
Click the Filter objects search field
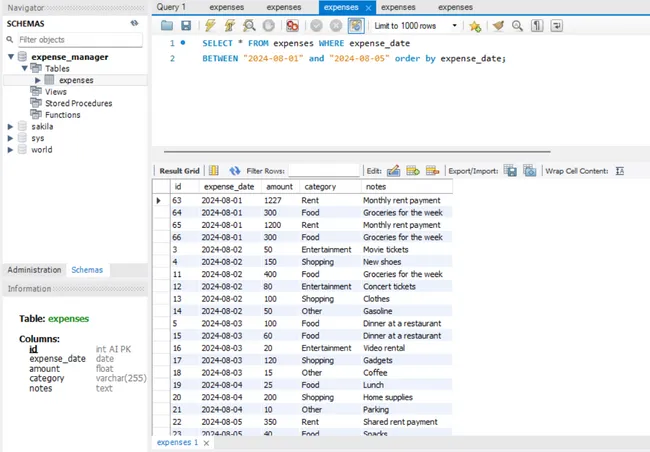80,39
